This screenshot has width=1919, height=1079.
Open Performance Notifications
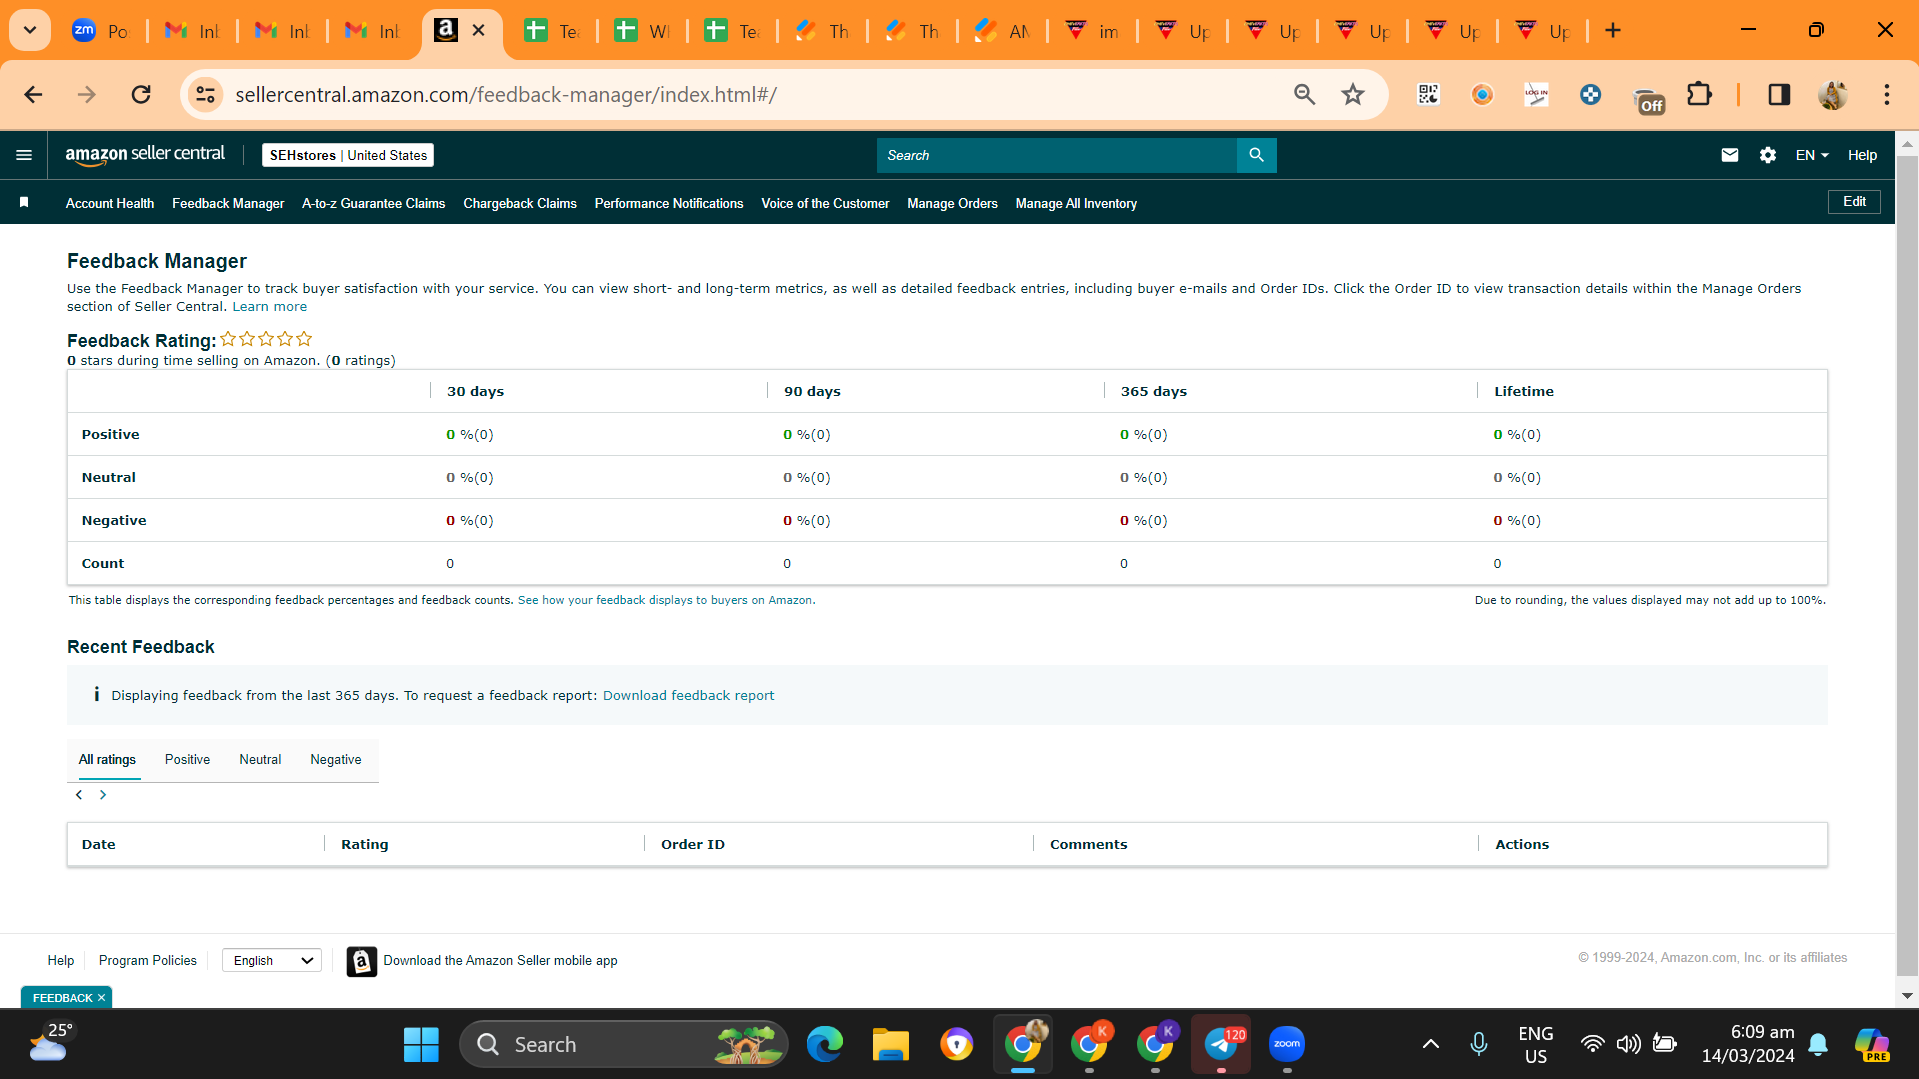click(x=669, y=203)
